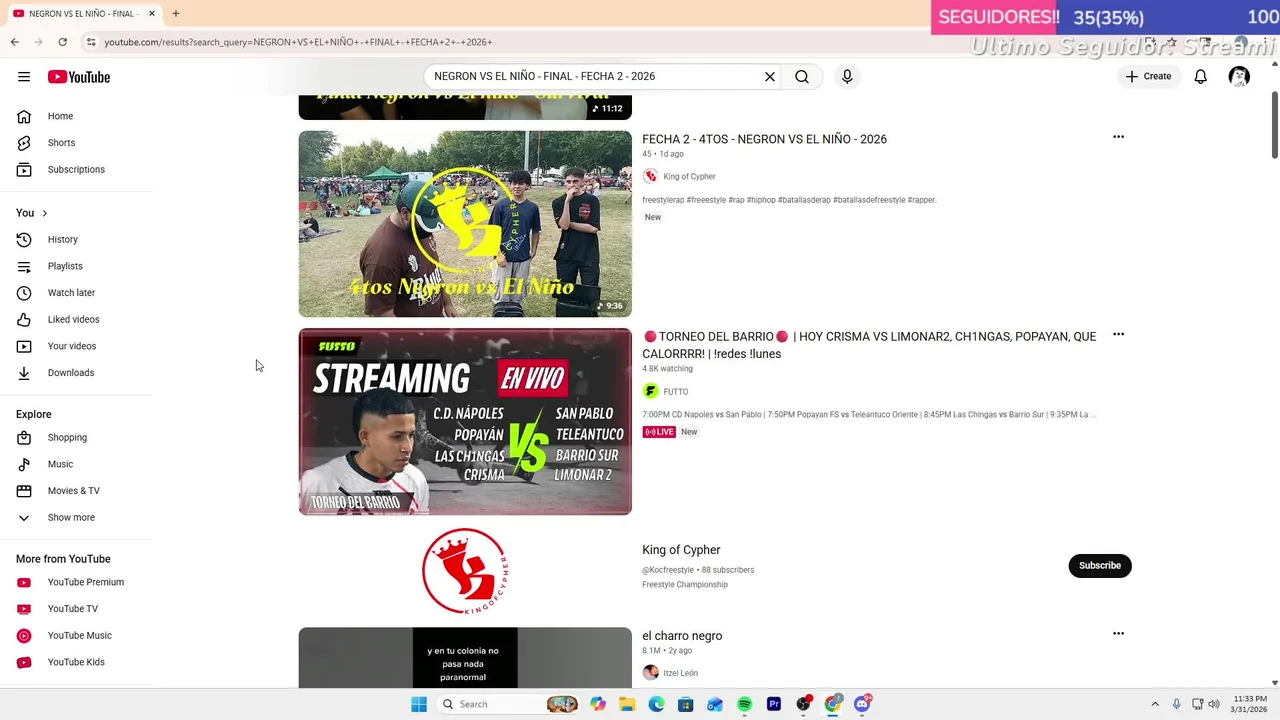Viewport: 1280px width, 720px height.
Task: Start voice search with the microphone
Action: pos(847,77)
